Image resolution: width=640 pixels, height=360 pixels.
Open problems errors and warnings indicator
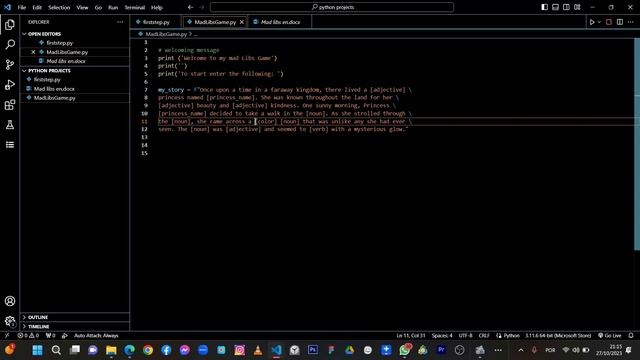tap(28, 336)
